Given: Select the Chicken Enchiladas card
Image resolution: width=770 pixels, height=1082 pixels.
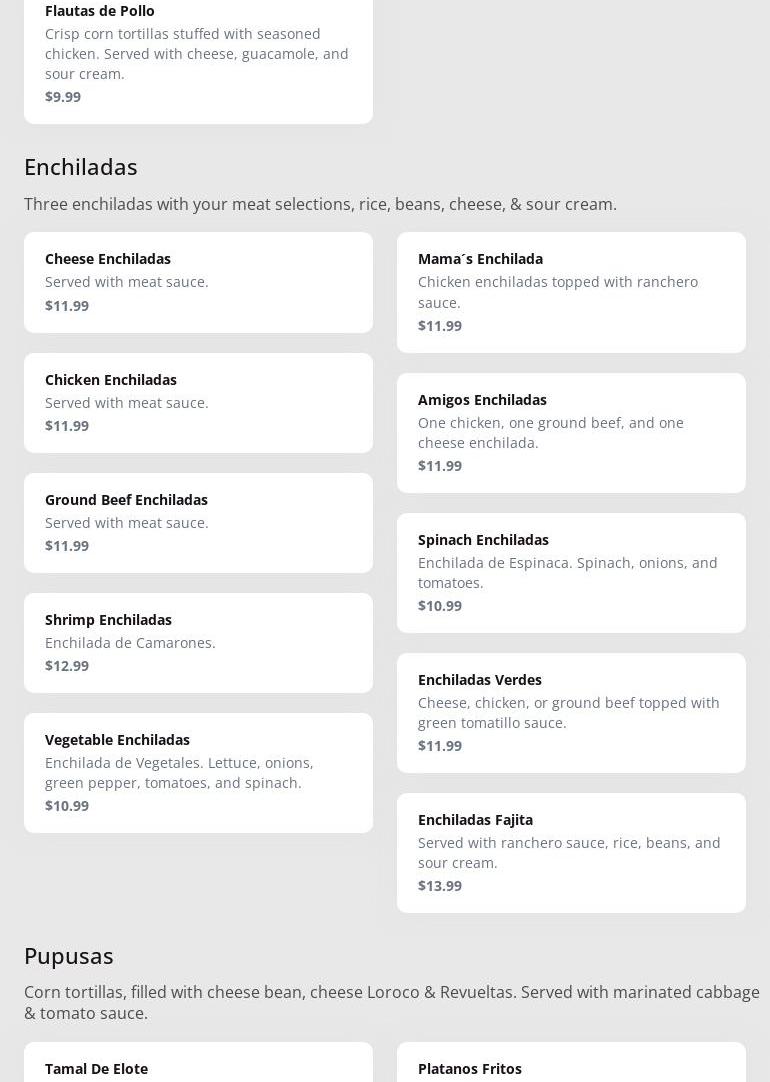Looking at the screenshot, I should click(x=198, y=402).
